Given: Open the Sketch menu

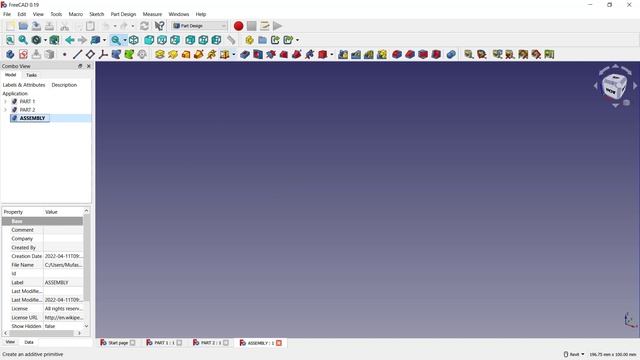Looking at the screenshot, I should pyautogui.click(x=97, y=14).
